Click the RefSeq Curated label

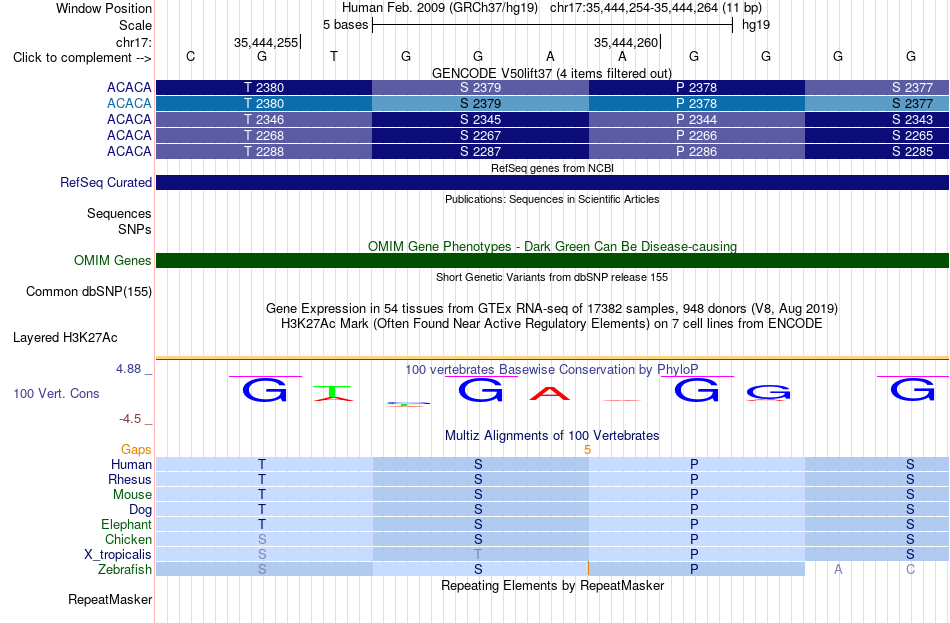106,182
